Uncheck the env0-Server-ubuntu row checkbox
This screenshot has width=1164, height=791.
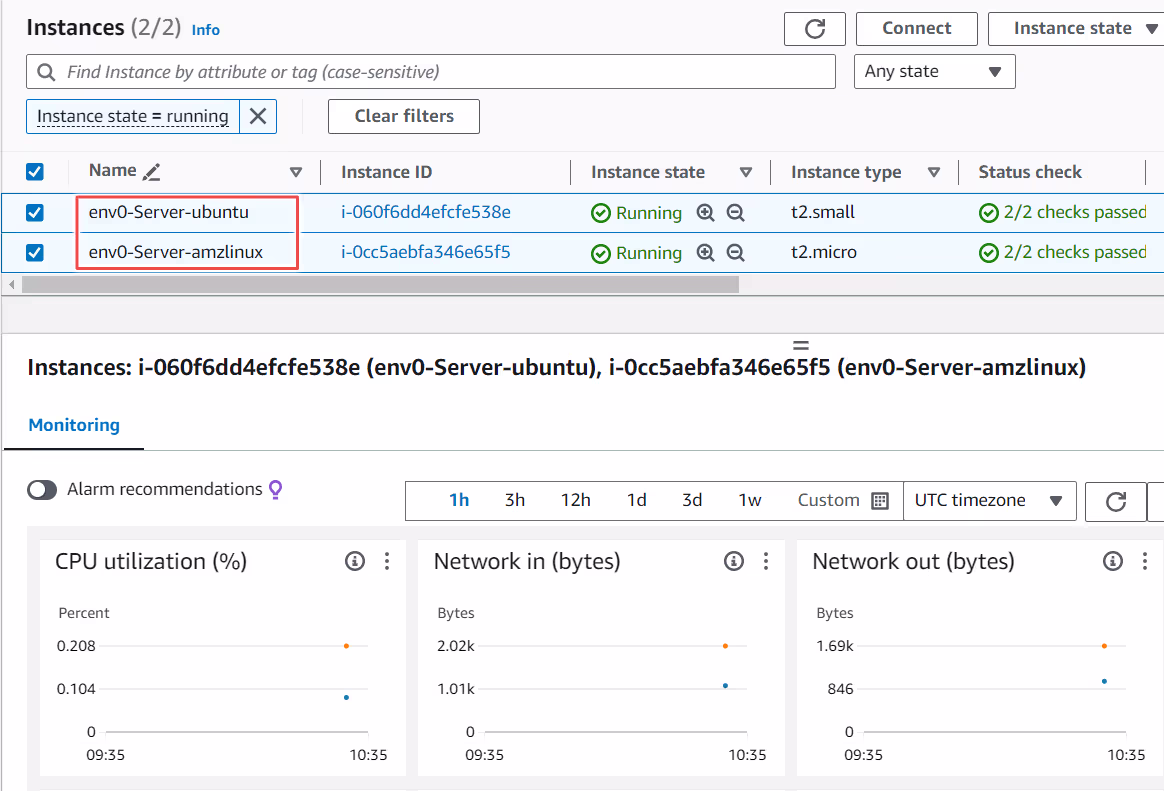click(35, 213)
